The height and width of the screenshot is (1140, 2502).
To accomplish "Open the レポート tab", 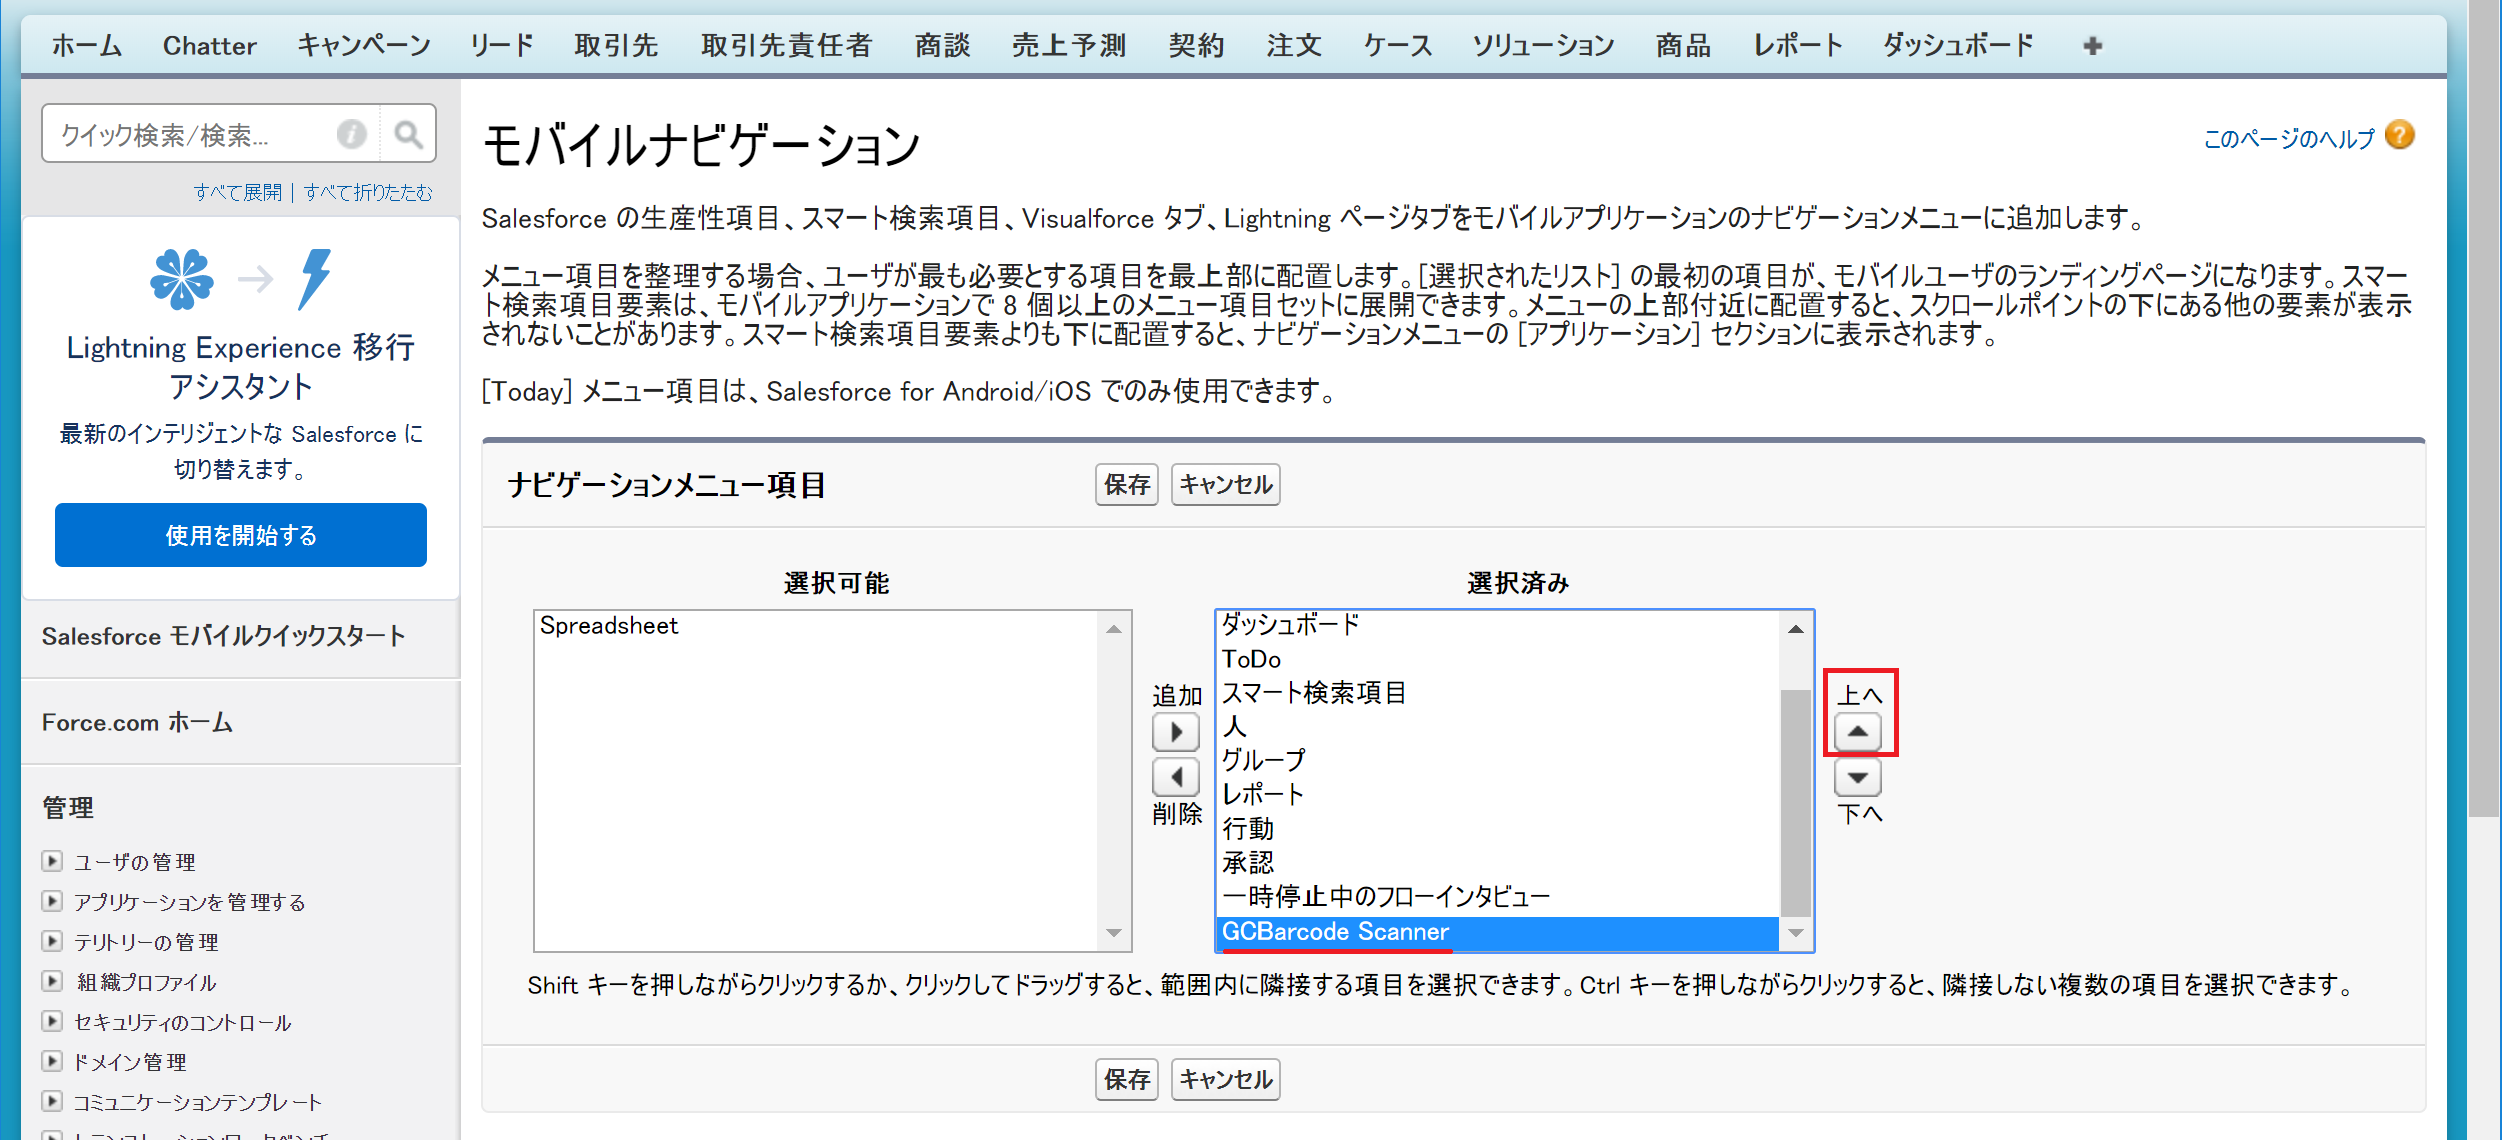I will (1798, 46).
